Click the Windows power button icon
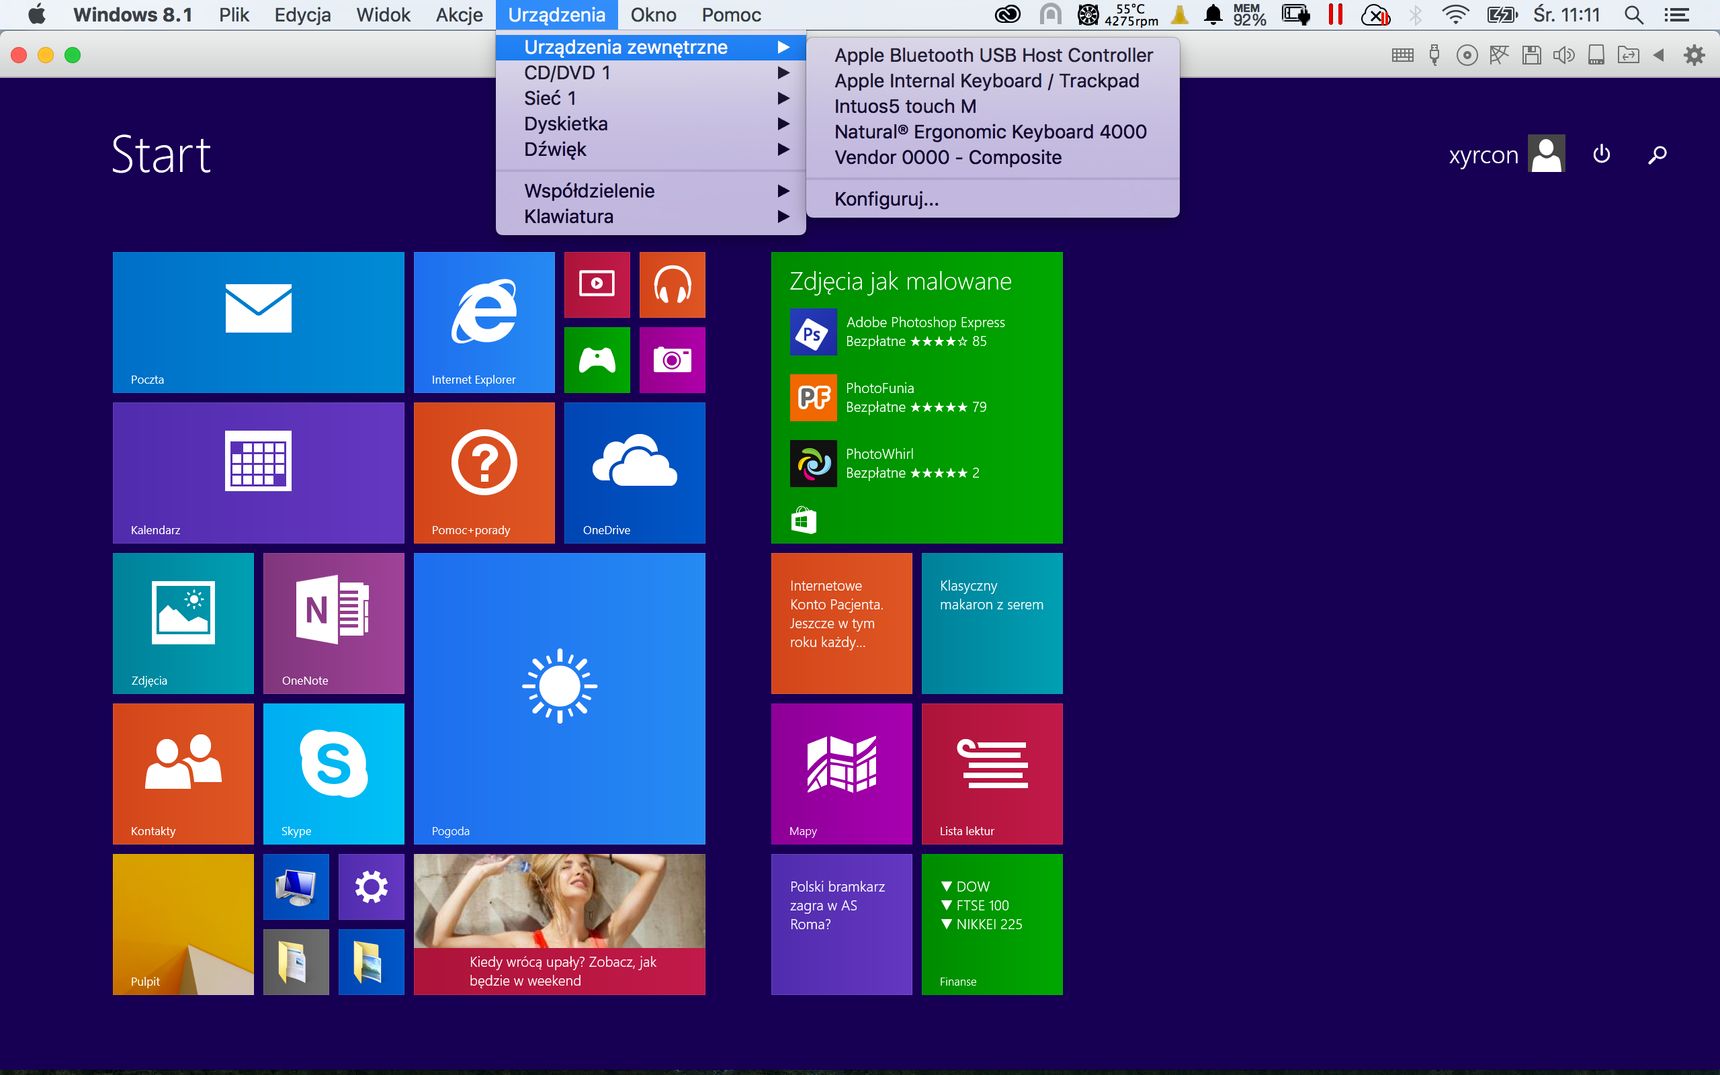This screenshot has width=1720, height=1075. tap(1602, 154)
